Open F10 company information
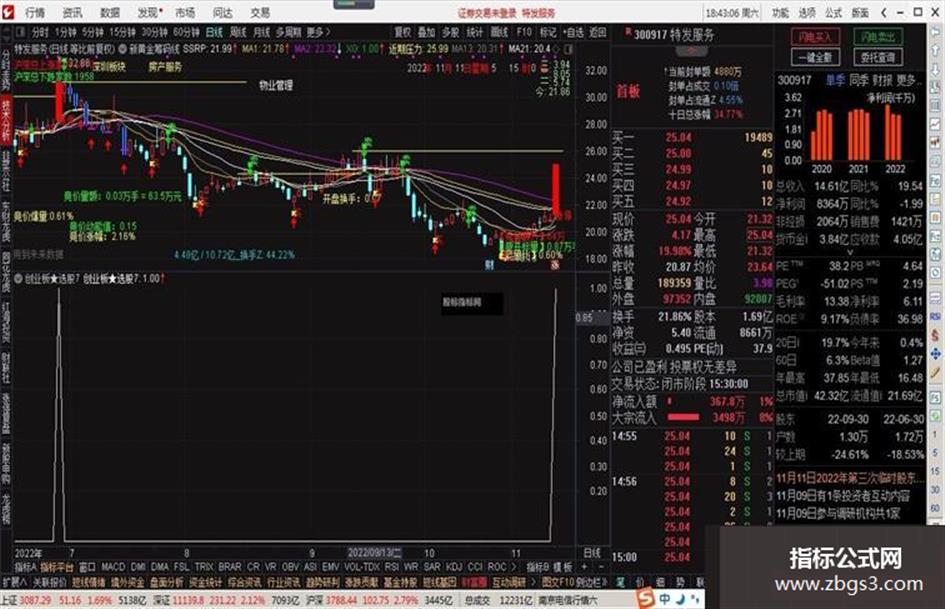Screen dimensions: 945x609 [x=524, y=32]
